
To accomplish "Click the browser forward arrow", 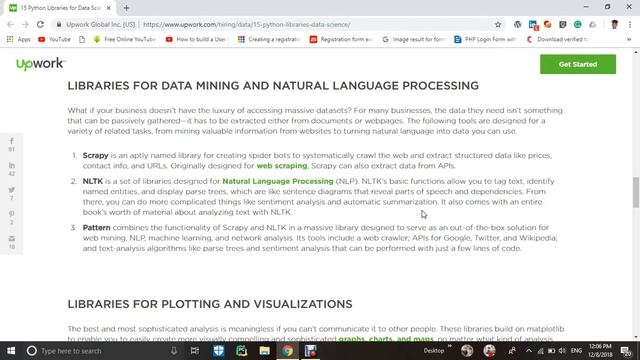I will tap(25, 24).
